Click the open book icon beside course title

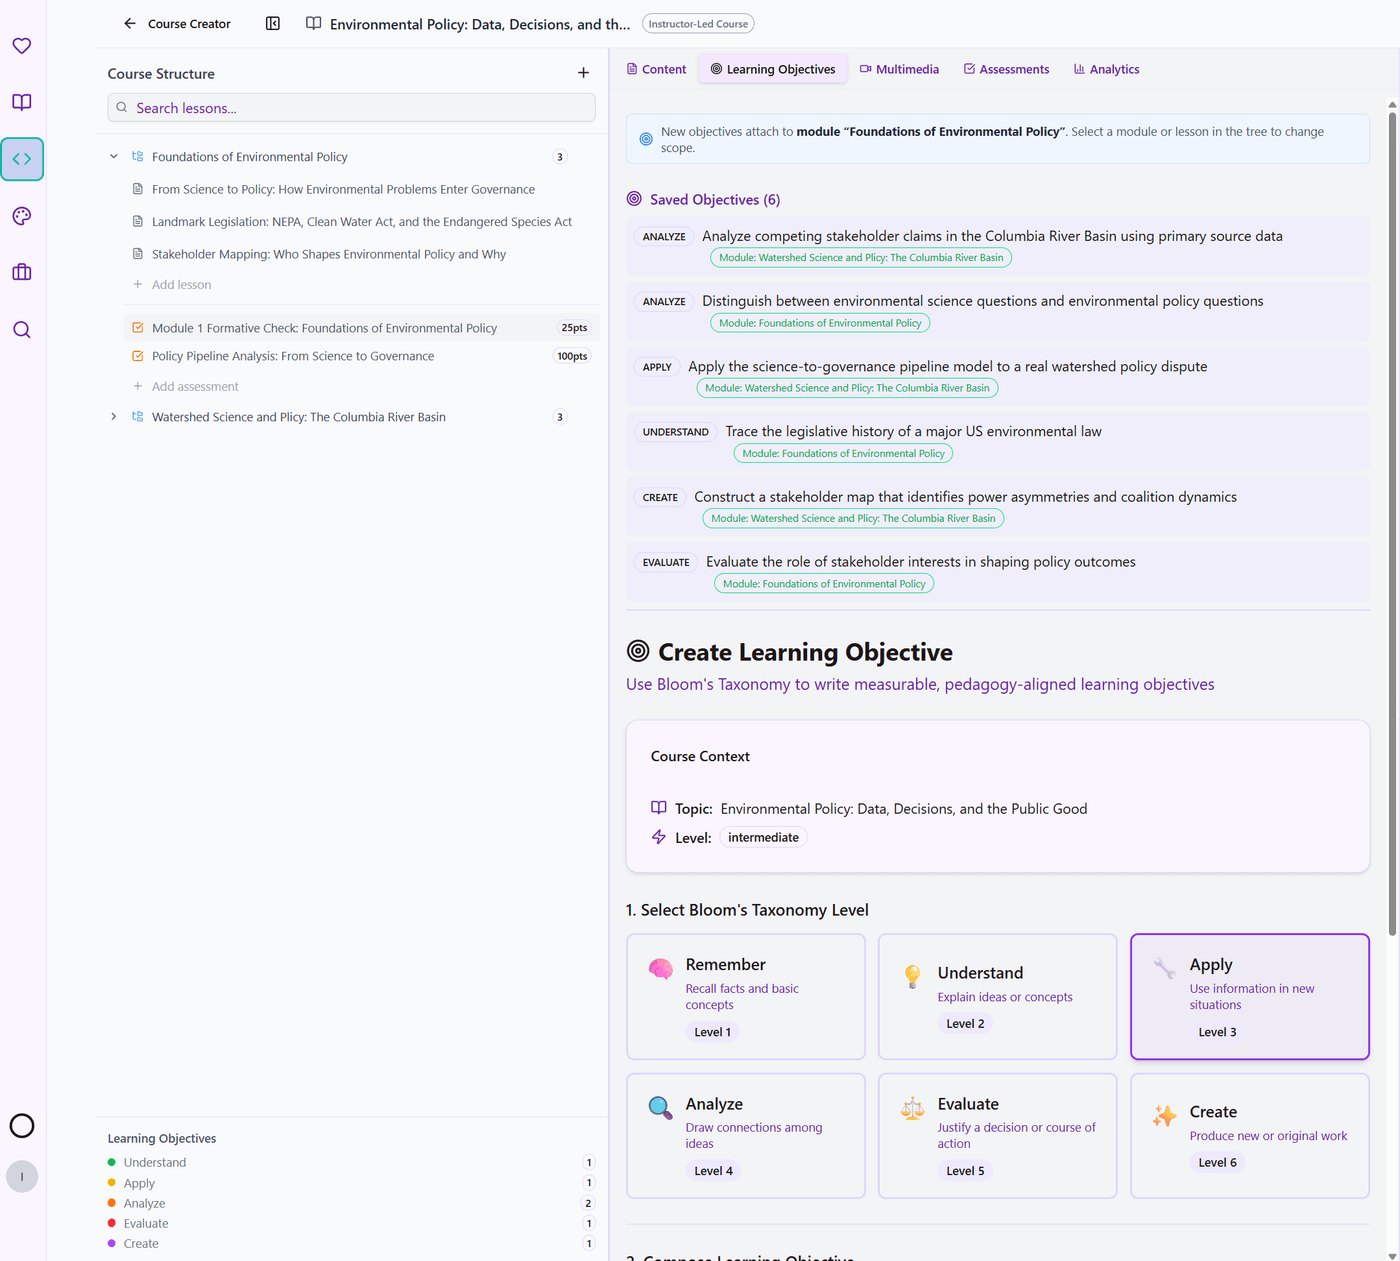coord(314,23)
